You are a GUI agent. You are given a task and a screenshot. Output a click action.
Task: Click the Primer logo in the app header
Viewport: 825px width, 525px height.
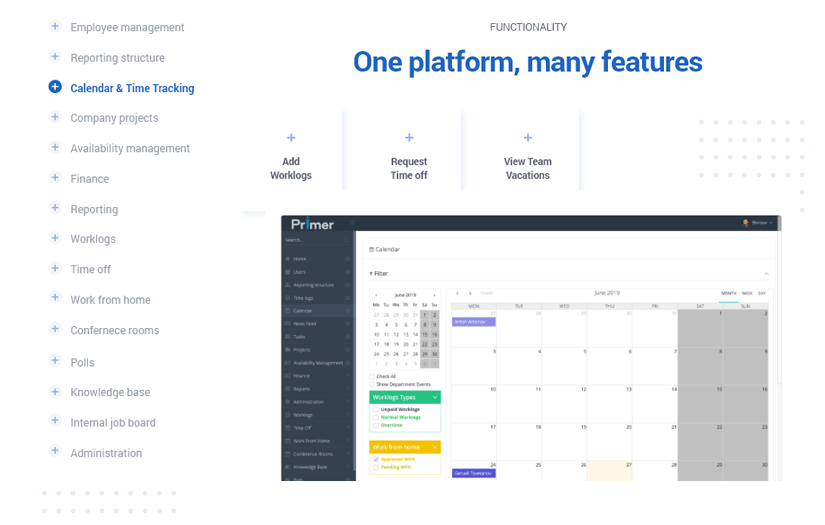click(x=313, y=225)
